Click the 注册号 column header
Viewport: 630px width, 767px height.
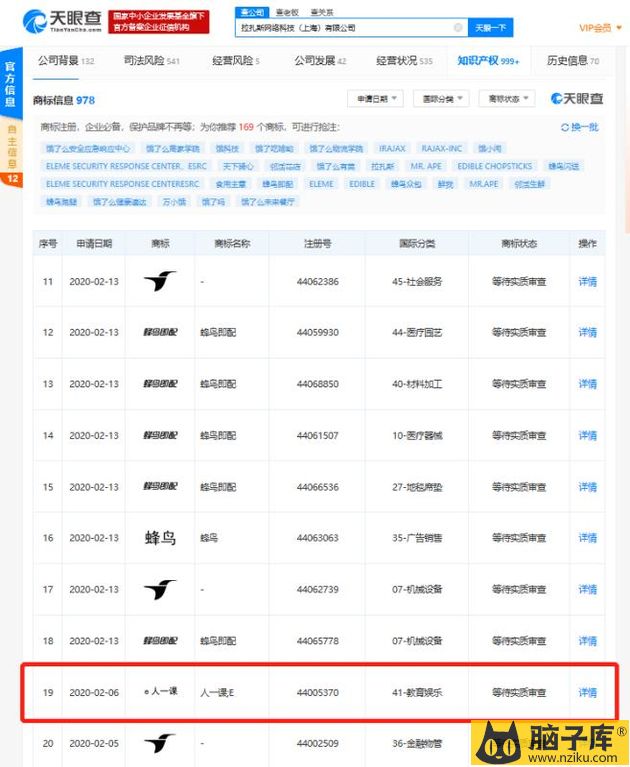317,243
